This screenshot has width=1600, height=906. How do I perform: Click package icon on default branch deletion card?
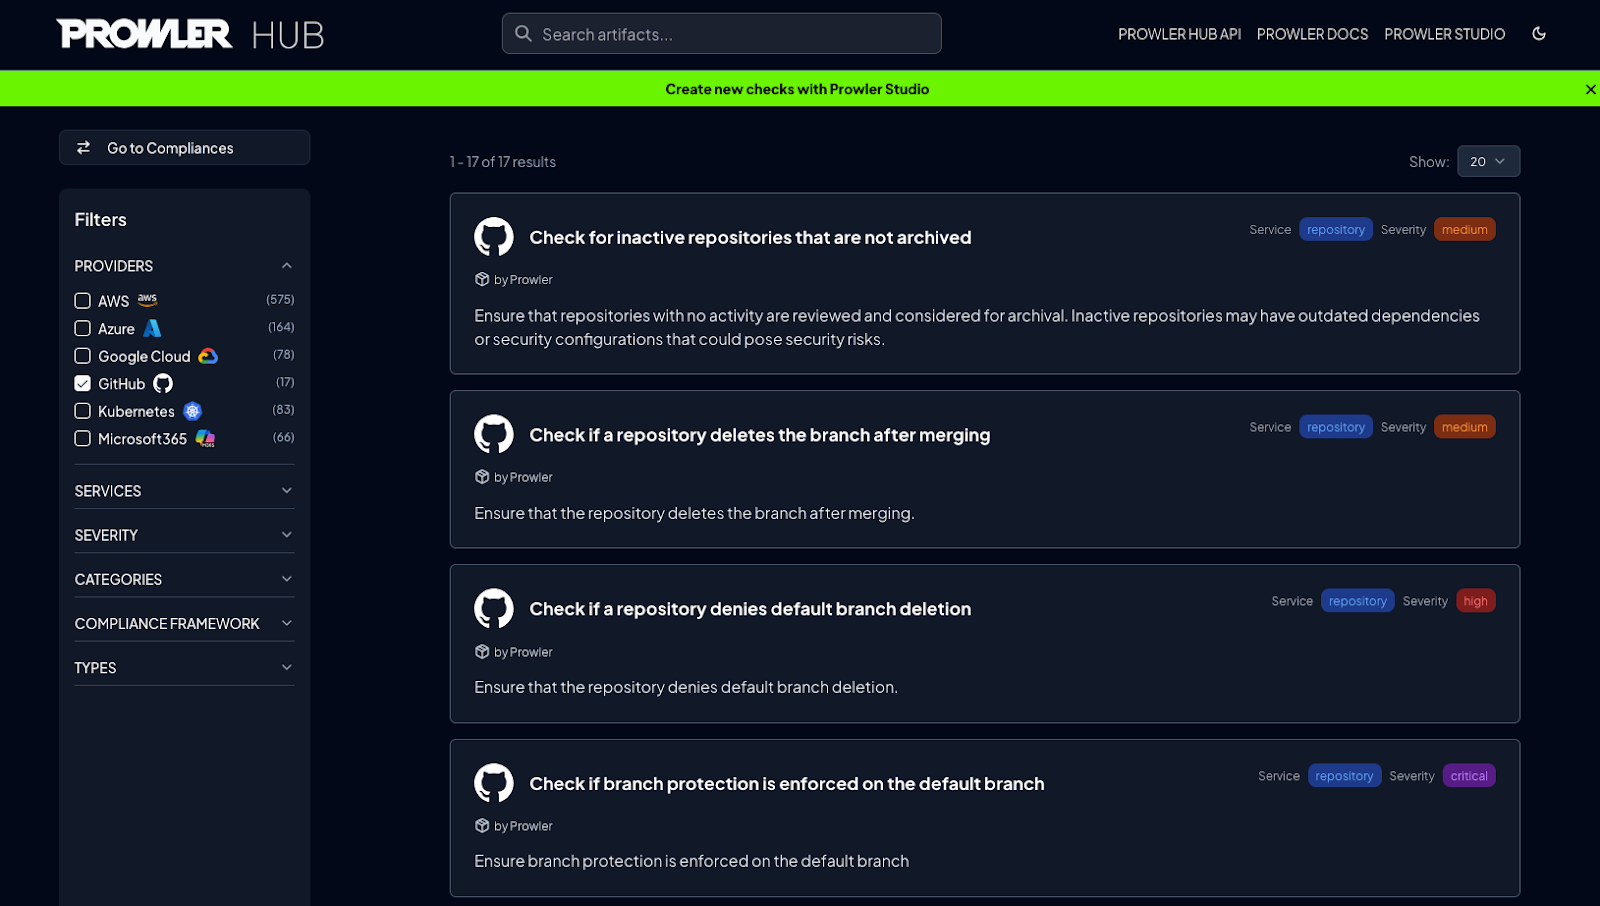(482, 652)
